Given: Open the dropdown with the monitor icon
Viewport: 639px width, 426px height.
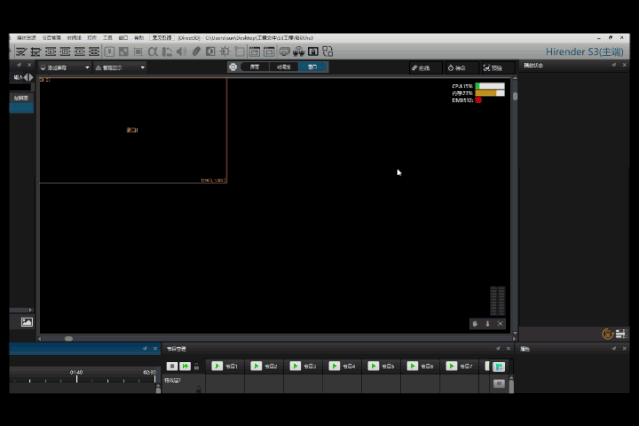Looking at the screenshot, I should pos(64,68).
